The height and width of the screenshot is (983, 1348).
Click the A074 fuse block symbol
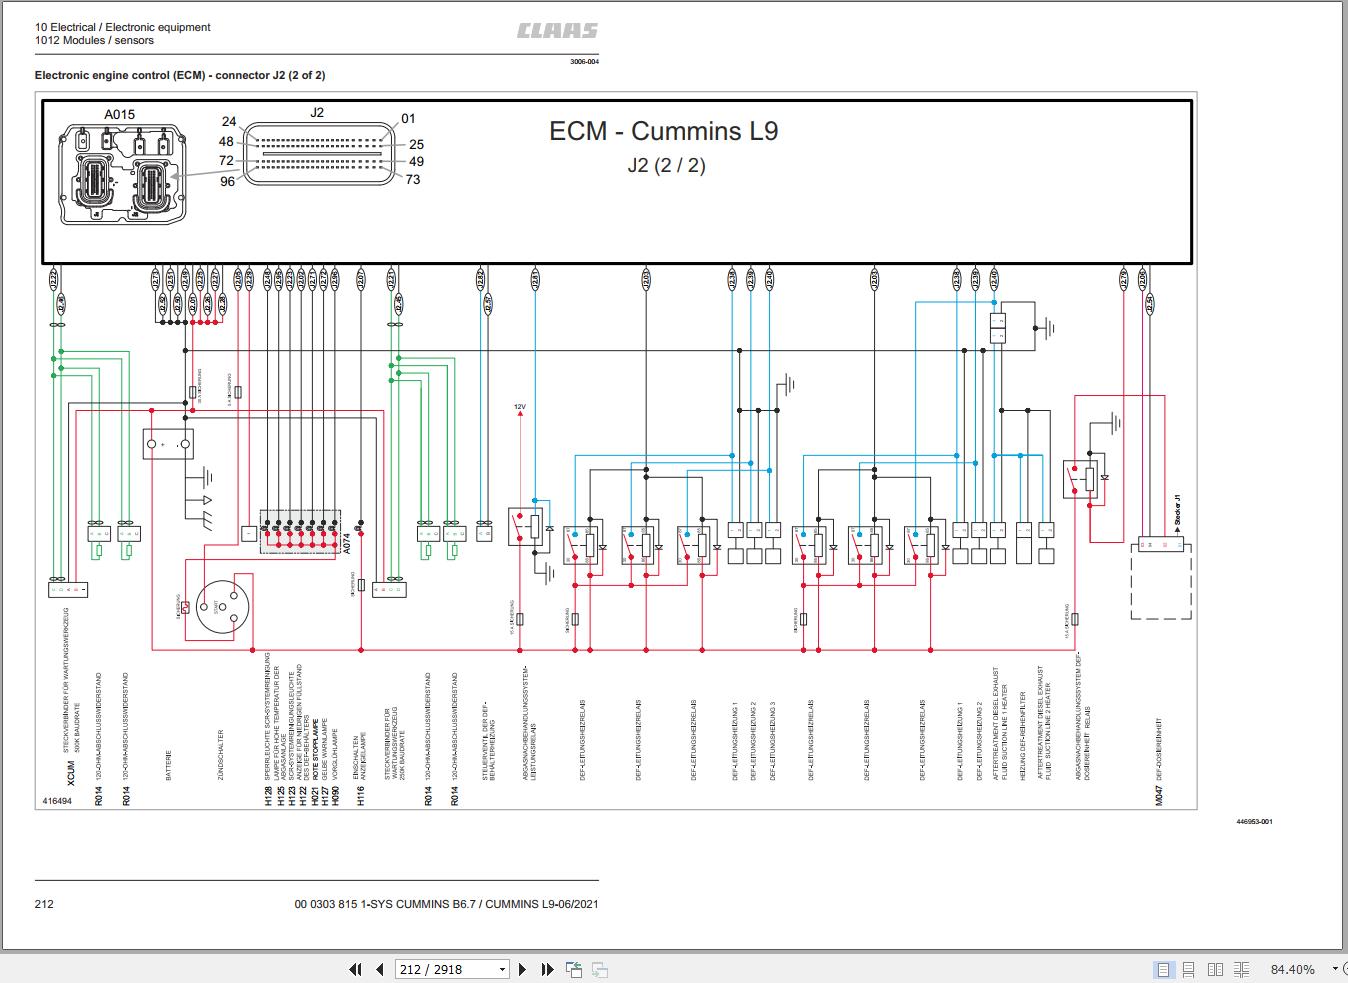(300, 532)
